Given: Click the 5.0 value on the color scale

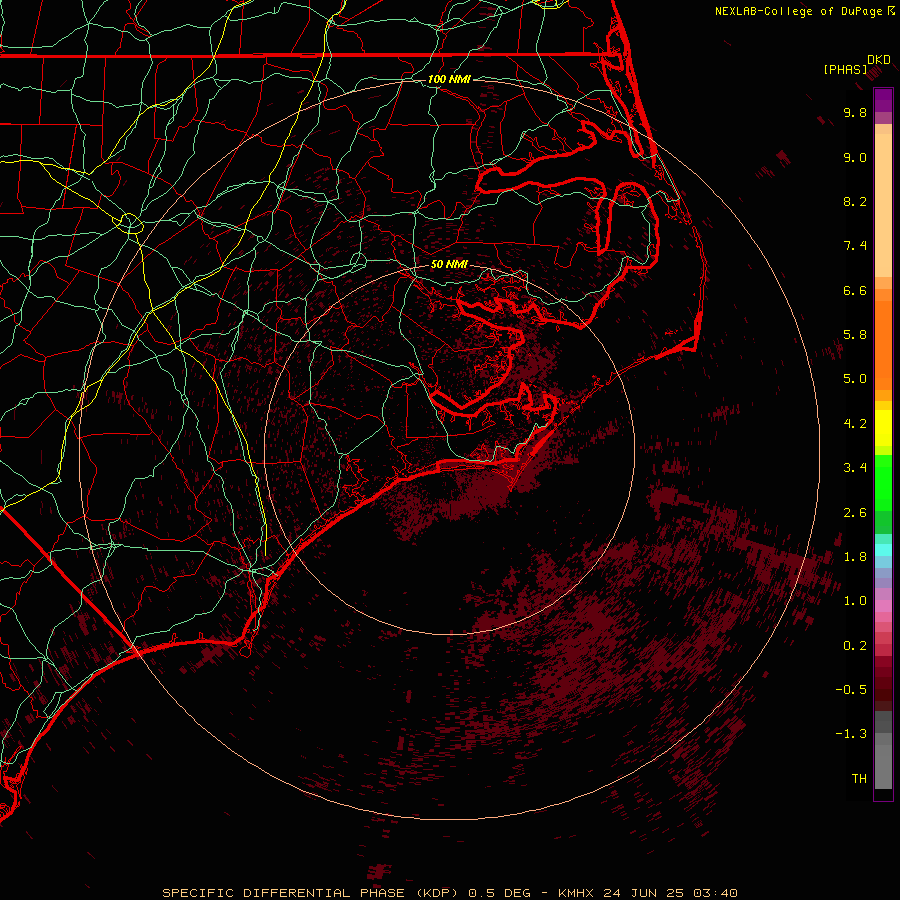Looking at the screenshot, I should point(855,379).
